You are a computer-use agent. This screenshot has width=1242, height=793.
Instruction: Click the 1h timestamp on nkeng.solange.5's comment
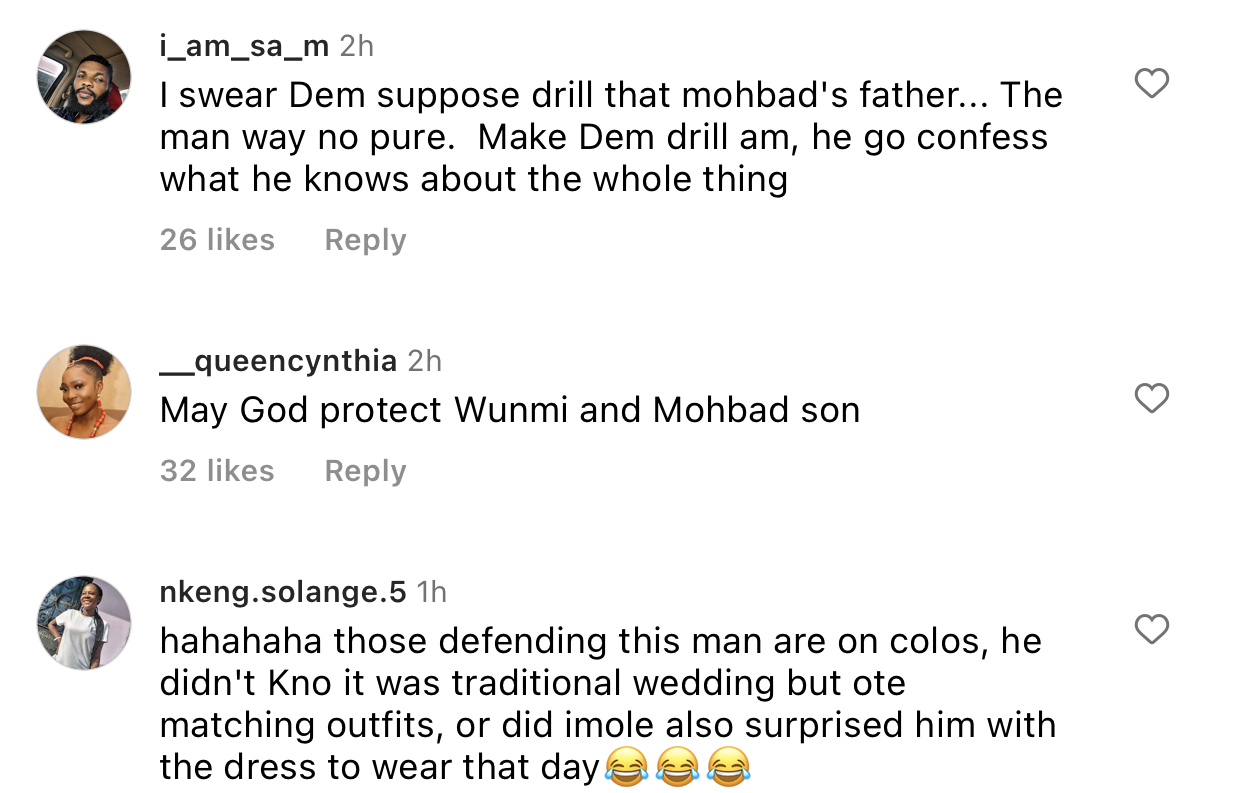click(x=432, y=592)
